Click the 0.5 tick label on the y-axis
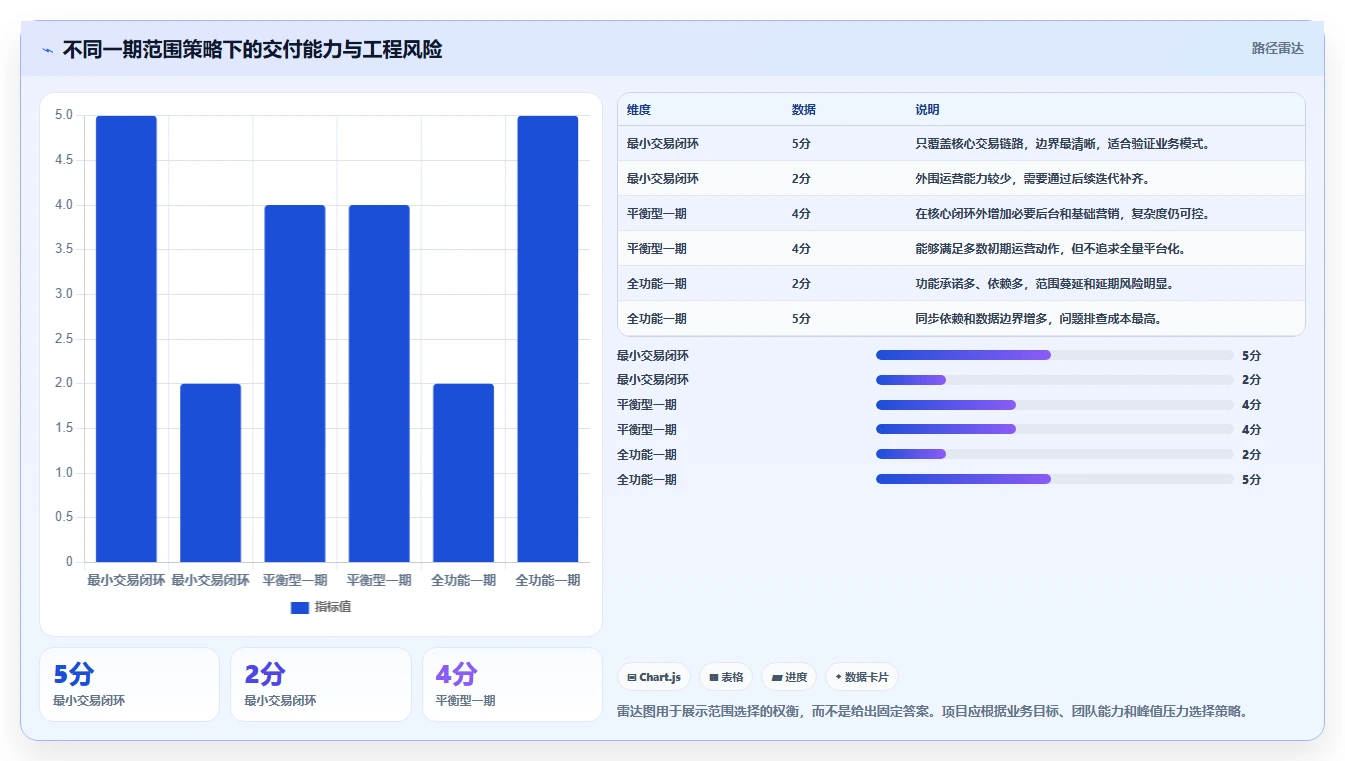This screenshot has width=1345, height=761. click(x=63, y=517)
